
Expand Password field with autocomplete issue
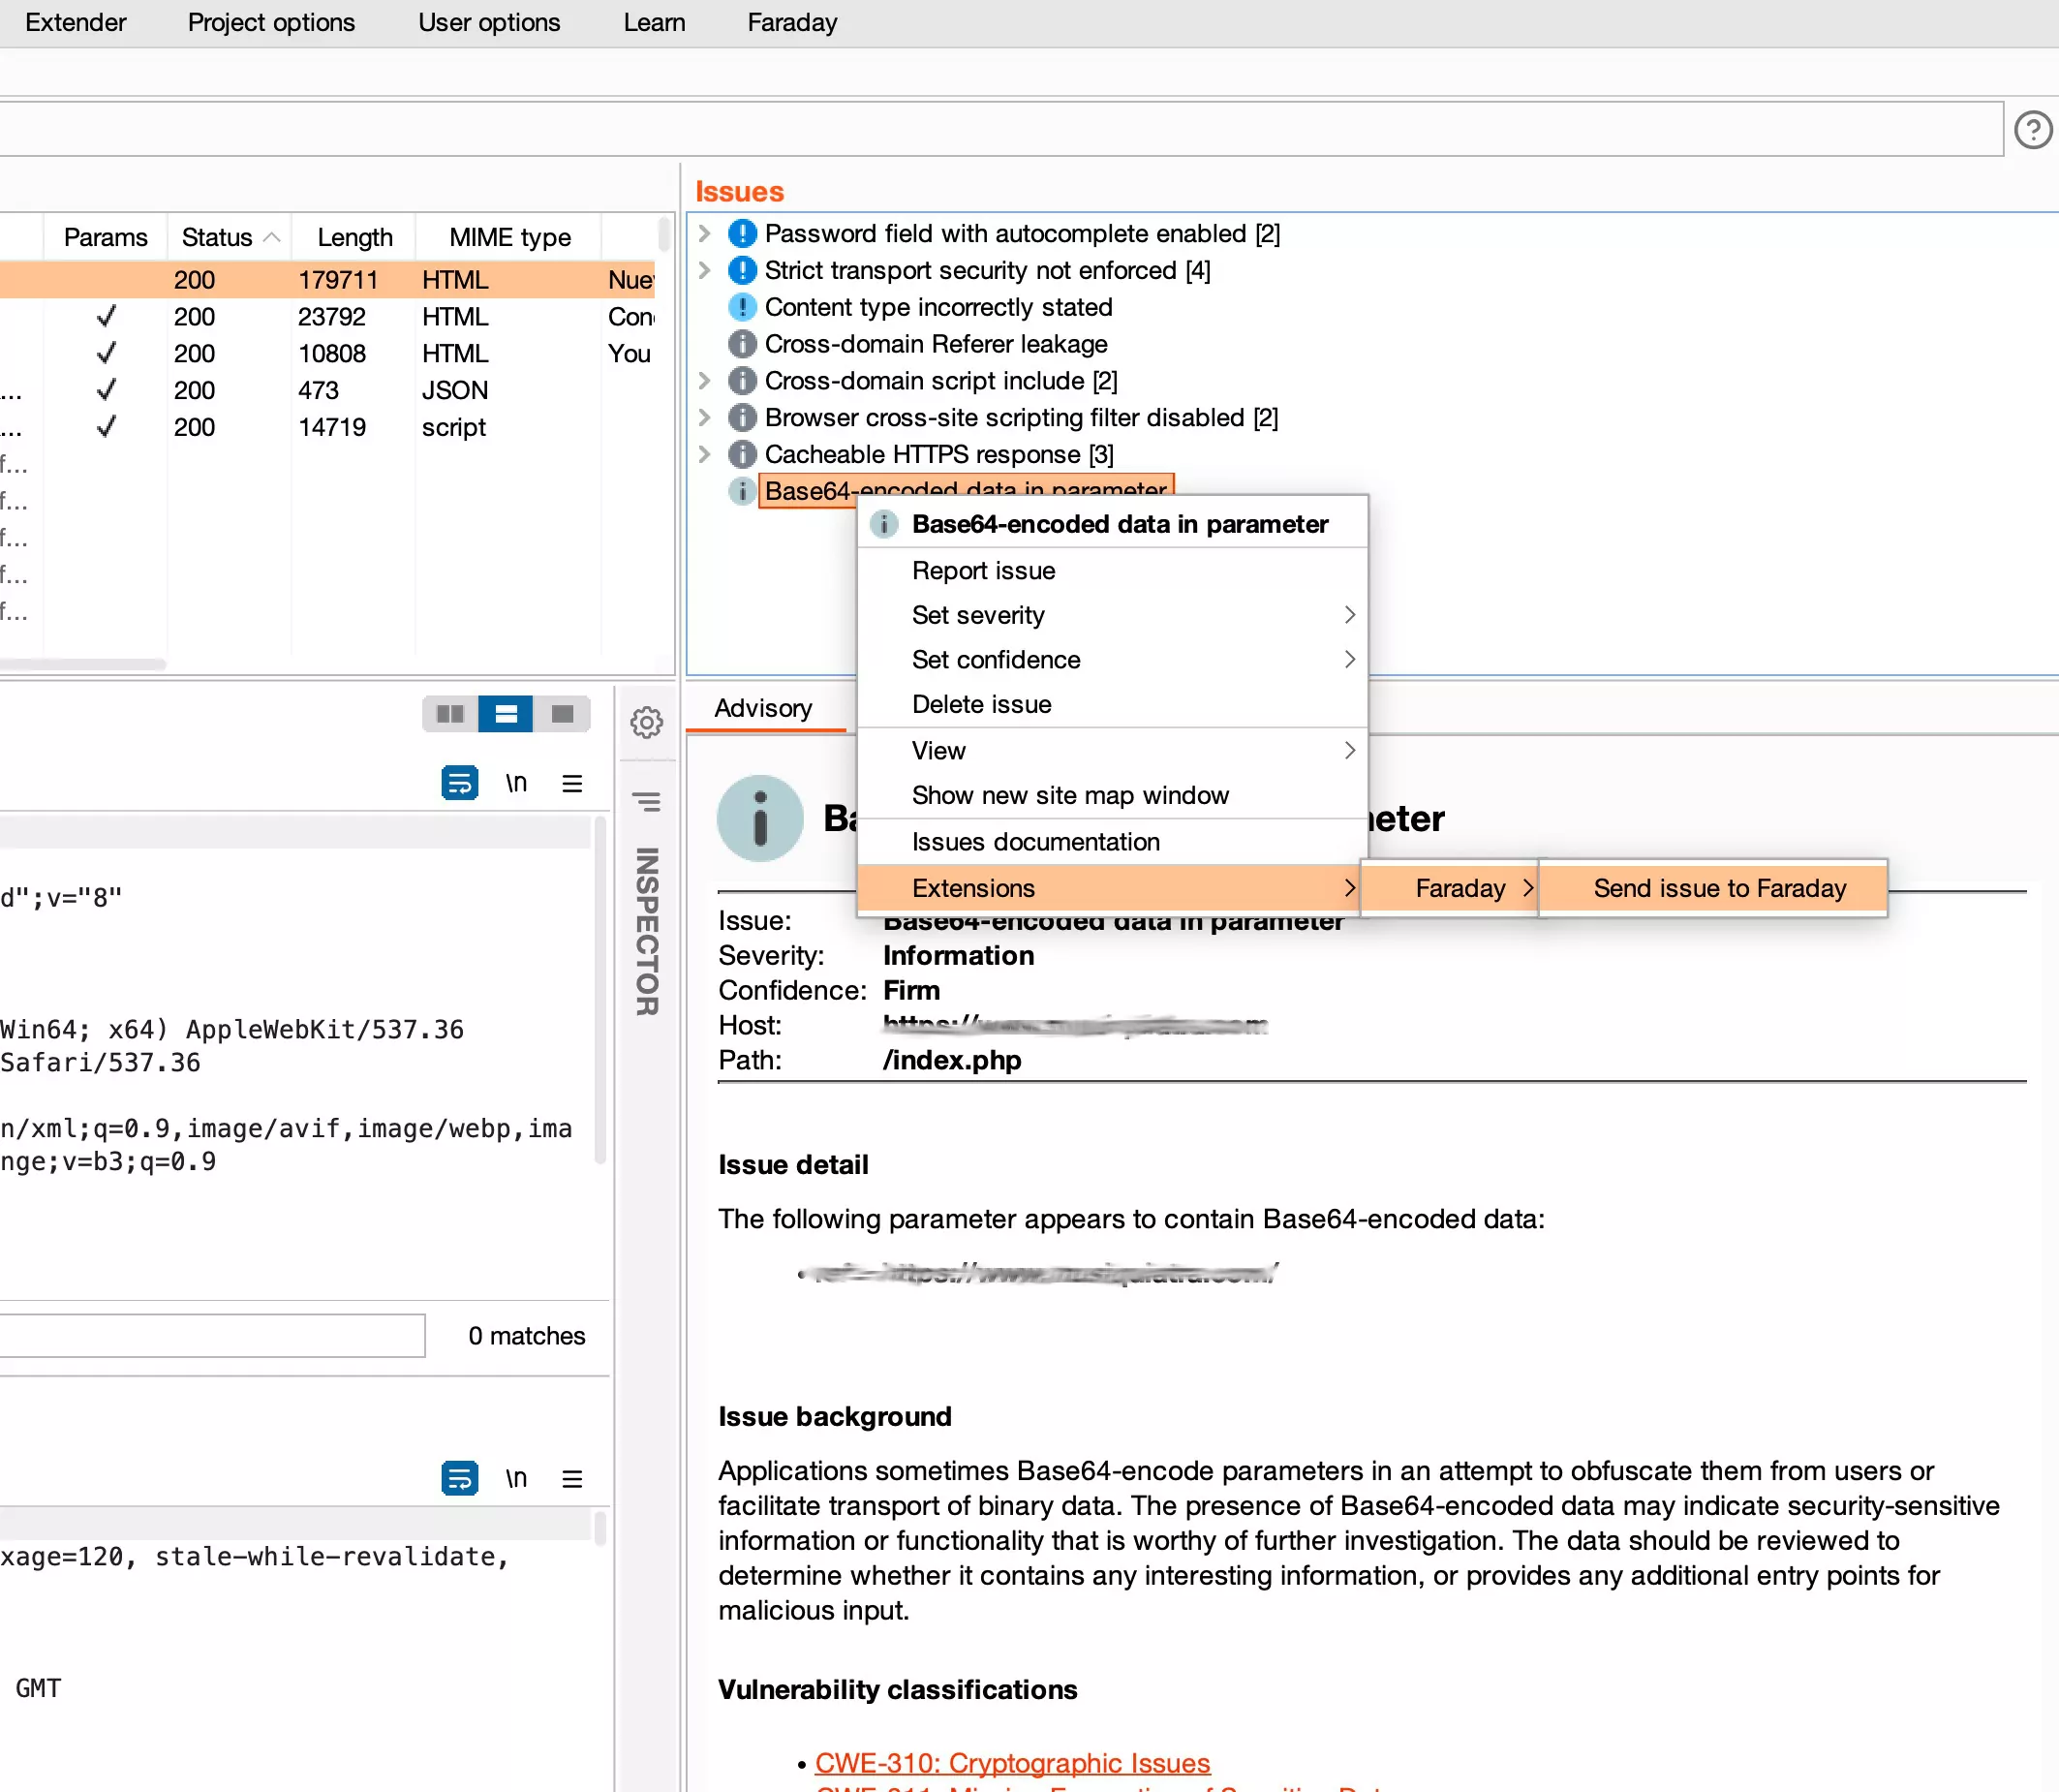coord(704,234)
